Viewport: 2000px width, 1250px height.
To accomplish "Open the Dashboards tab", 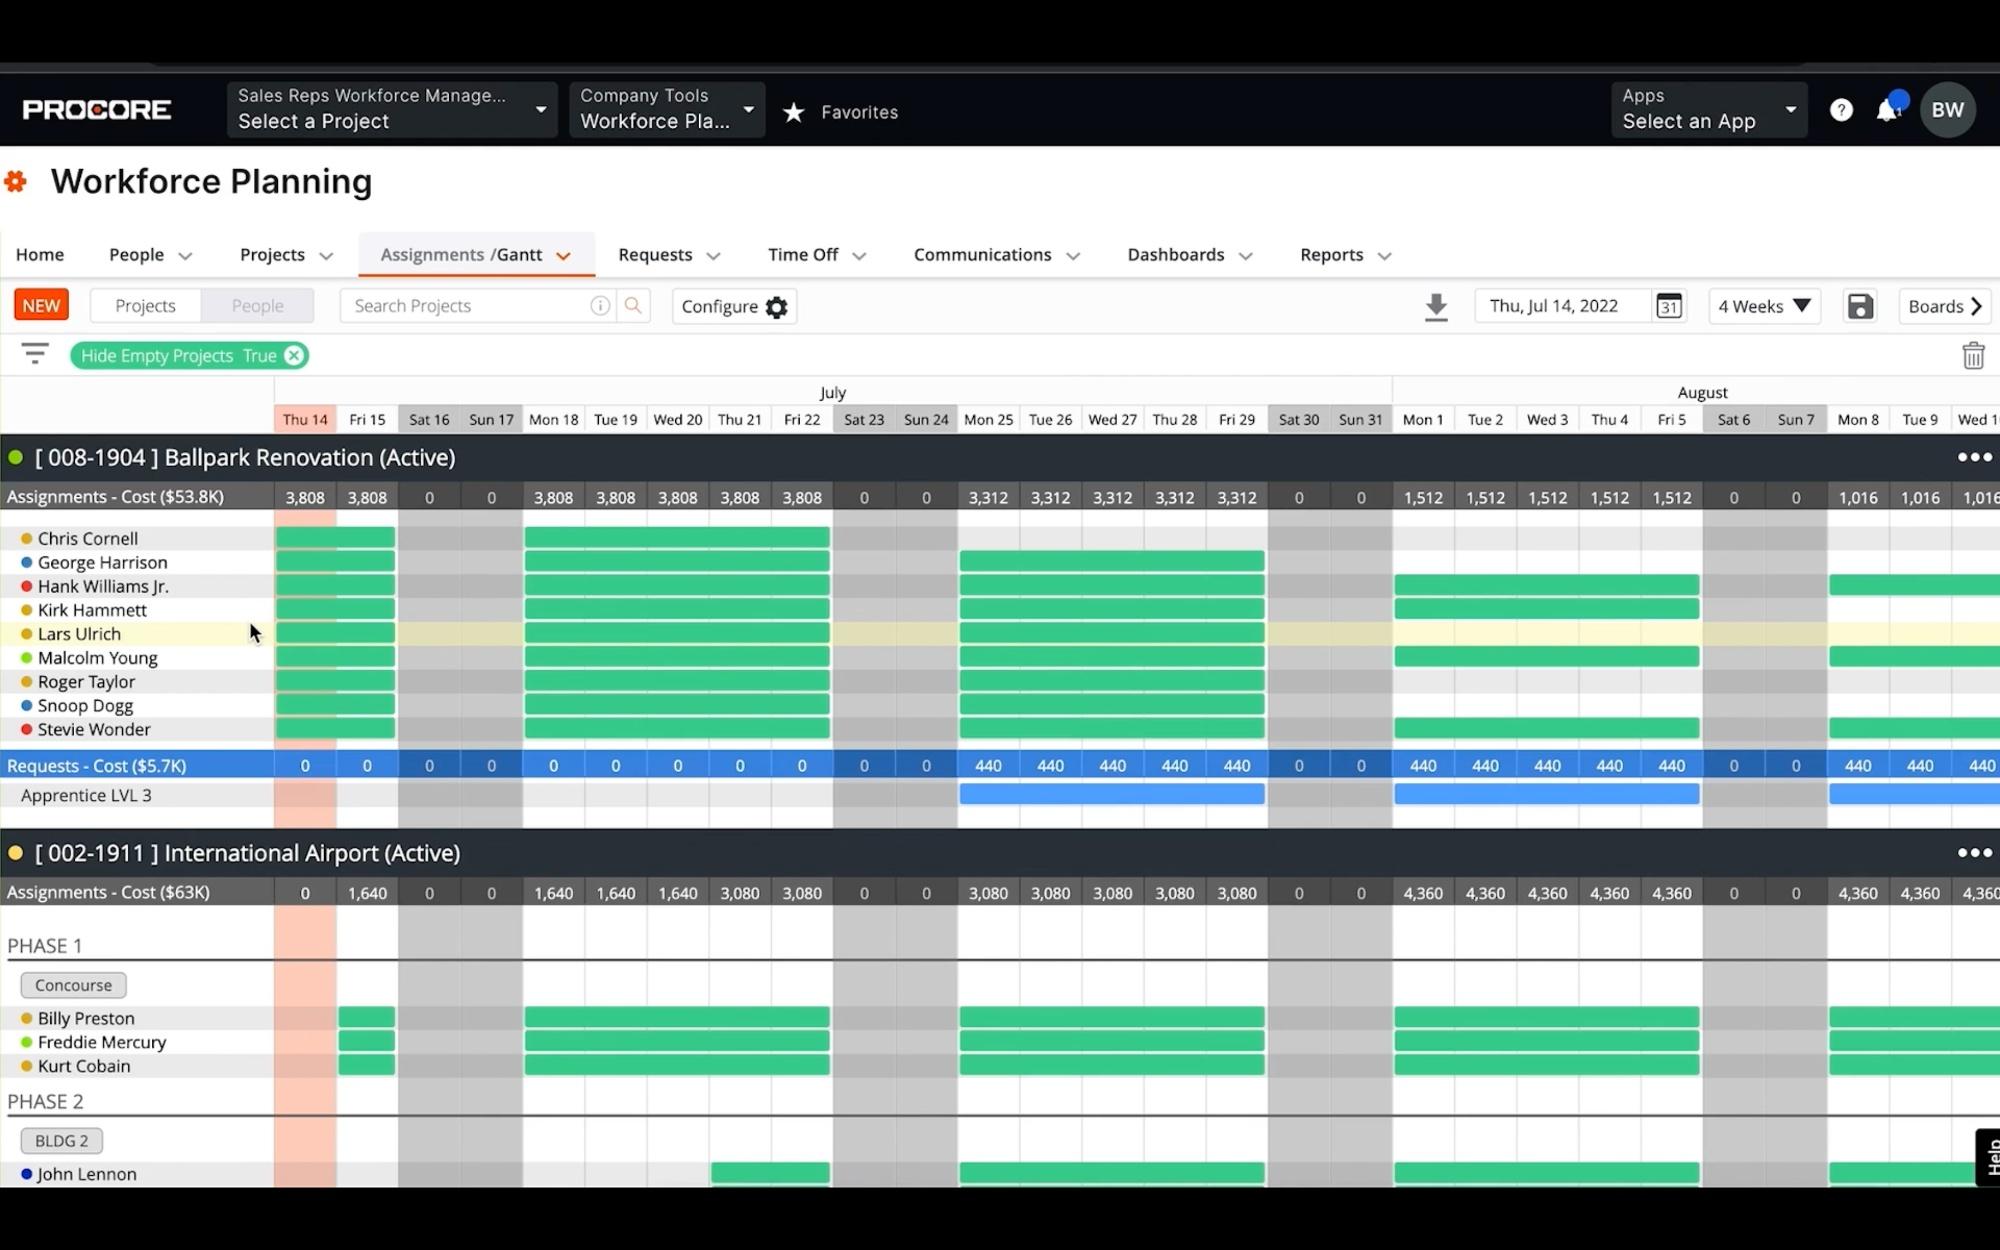I will click(x=1189, y=255).
